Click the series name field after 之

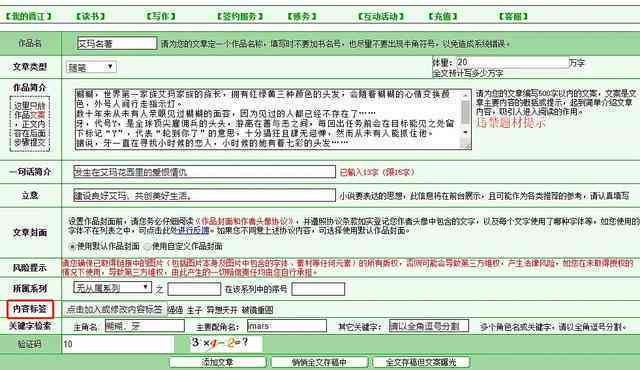(x=194, y=289)
